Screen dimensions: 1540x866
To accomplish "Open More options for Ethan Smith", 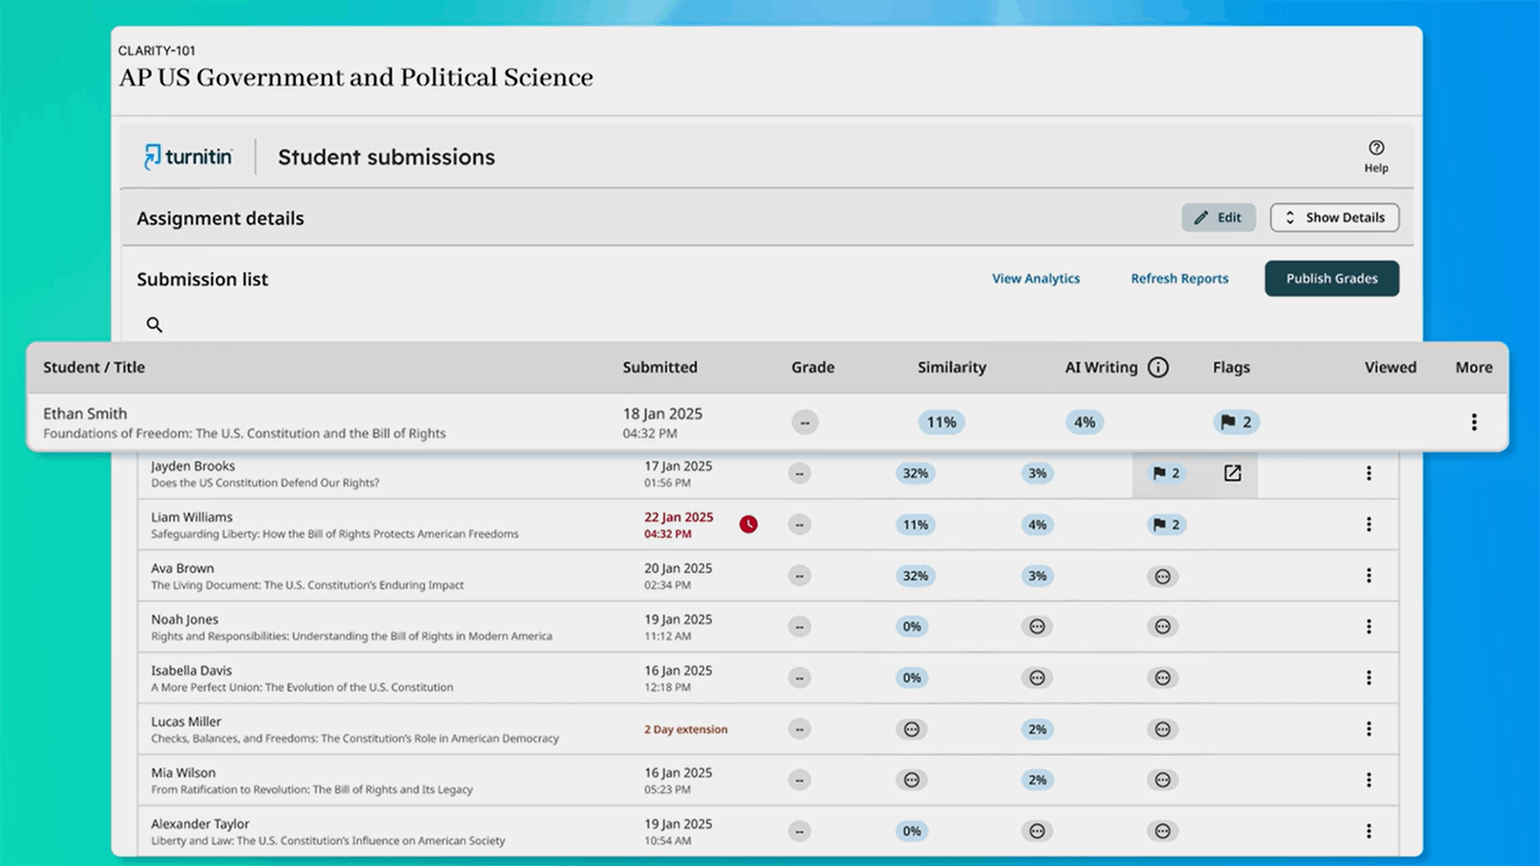I will click(x=1473, y=423).
